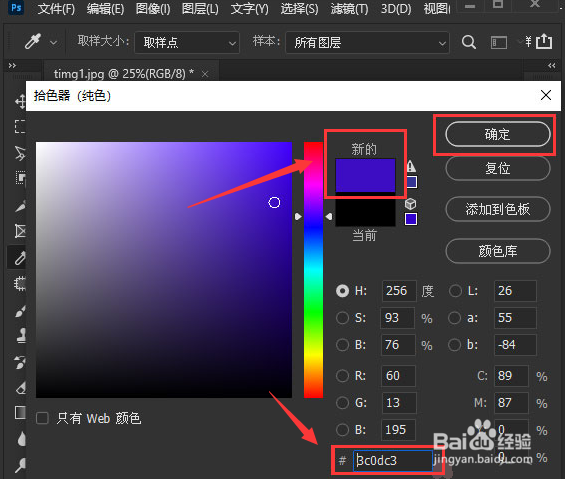
Task: Open 颜色库 color libraries button
Action: click(x=498, y=251)
